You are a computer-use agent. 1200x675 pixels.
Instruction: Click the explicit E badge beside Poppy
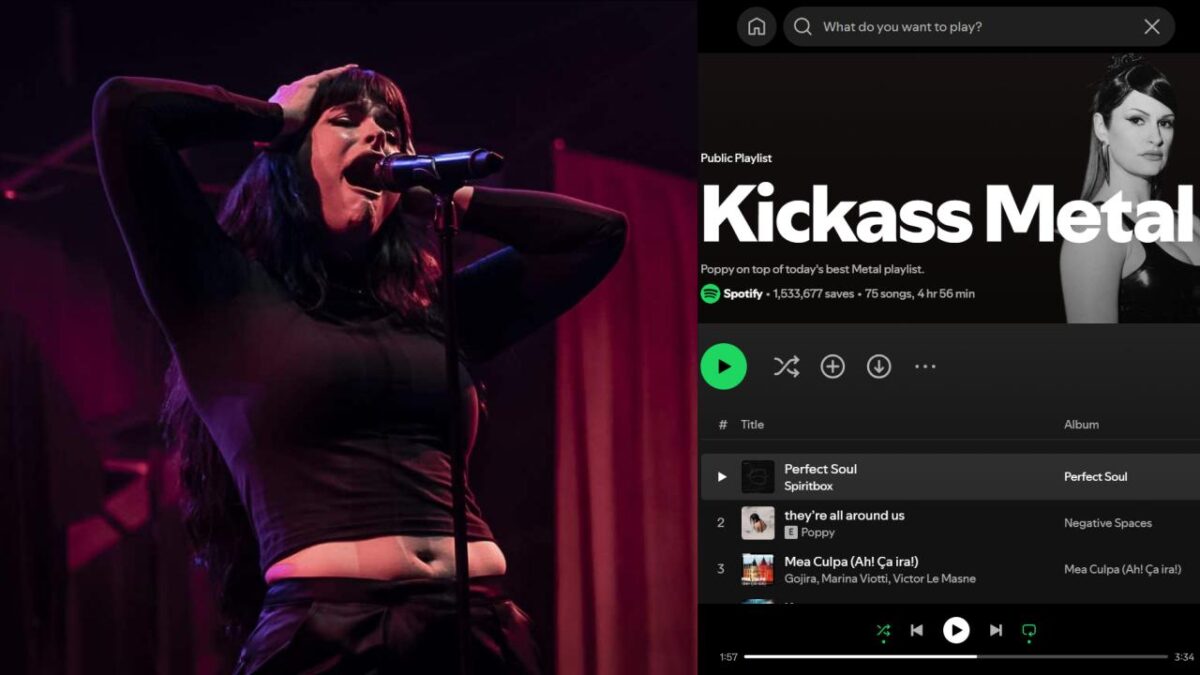point(791,533)
